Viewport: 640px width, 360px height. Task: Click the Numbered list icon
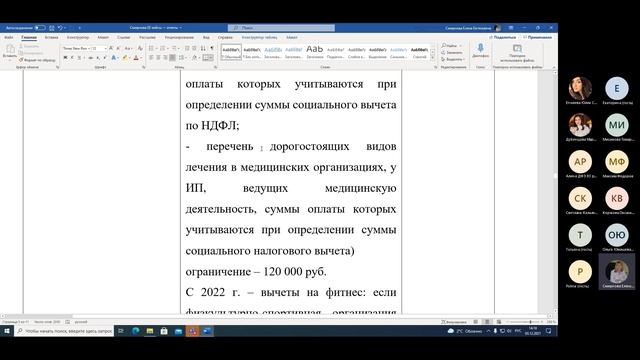point(163,48)
